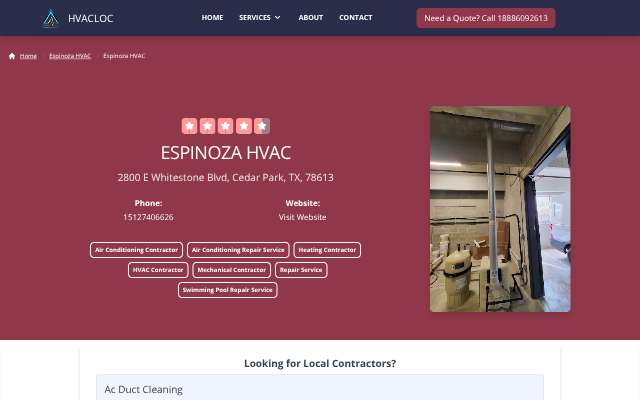Select the Heating Contractor tag
The width and height of the screenshot is (640, 400).
(327, 250)
